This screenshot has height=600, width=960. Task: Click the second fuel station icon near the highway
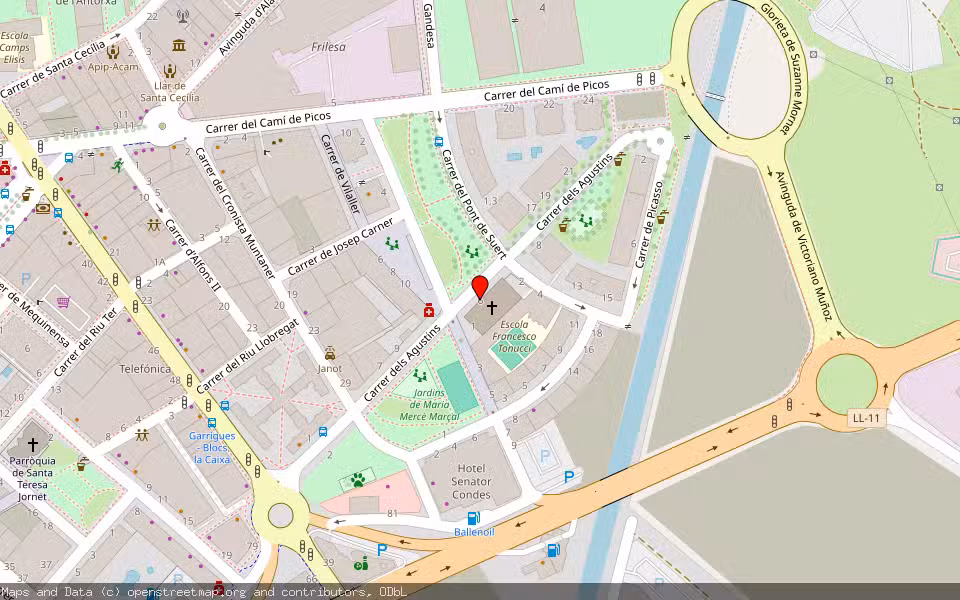[x=552, y=552]
